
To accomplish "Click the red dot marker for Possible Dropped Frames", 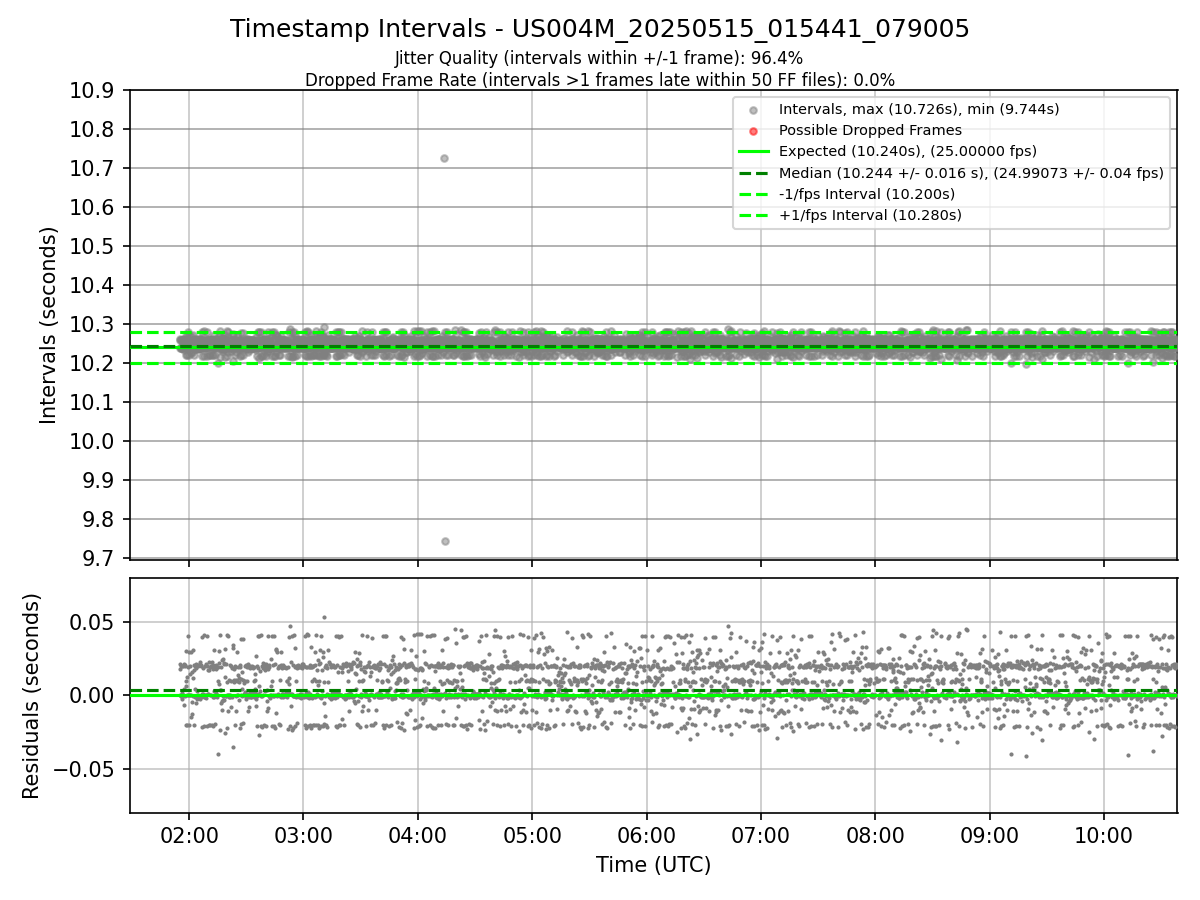I will click(x=753, y=131).
